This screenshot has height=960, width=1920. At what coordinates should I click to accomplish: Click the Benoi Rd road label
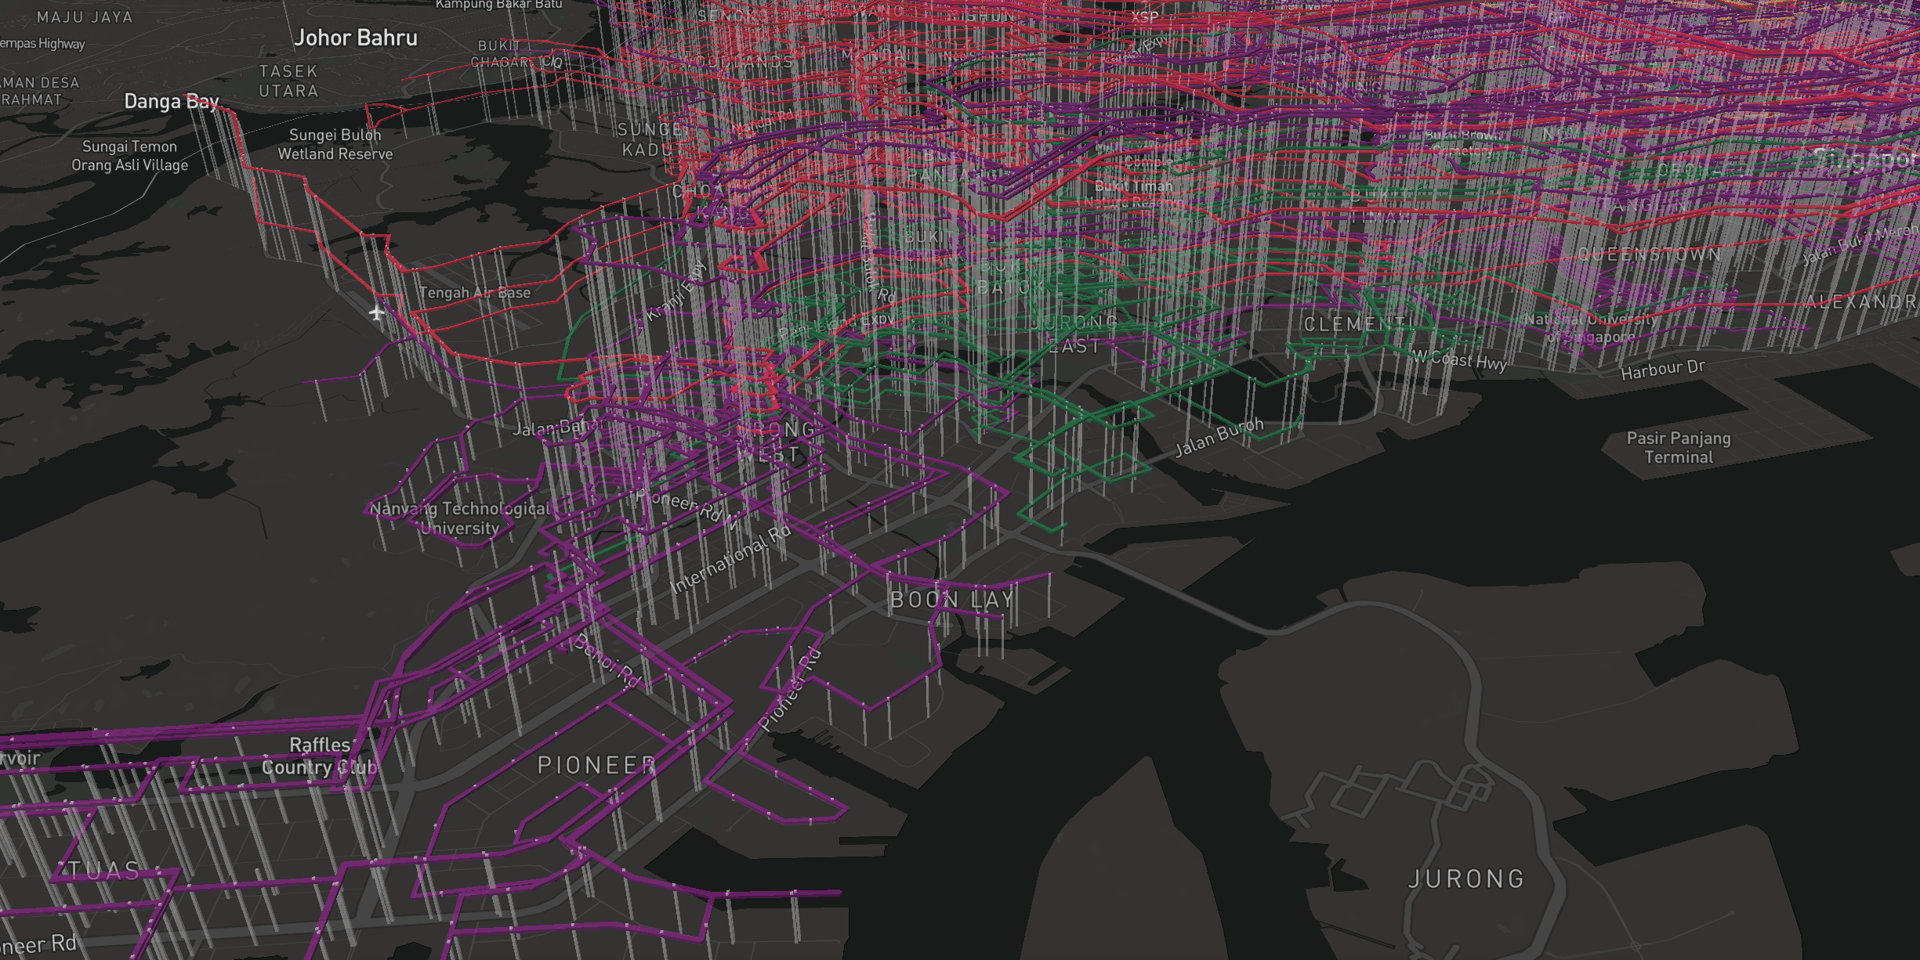[606, 660]
